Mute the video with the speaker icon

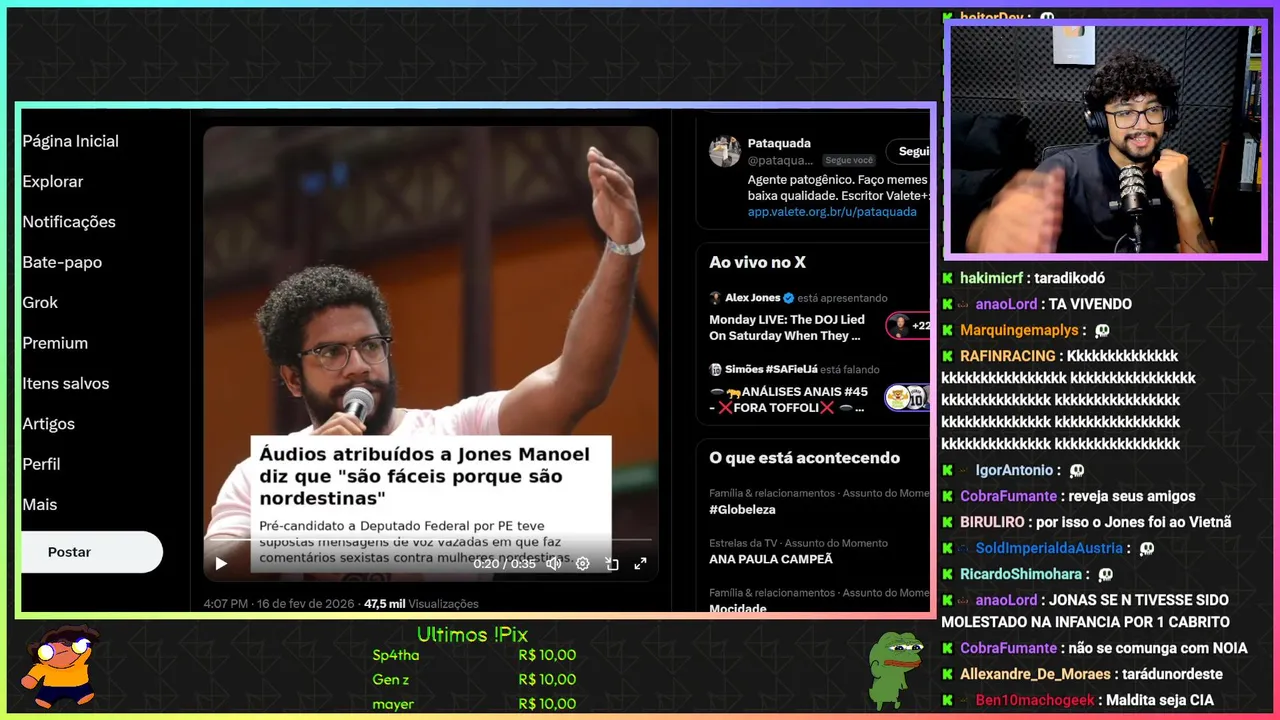pyautogui.click(x=553, y=564)
